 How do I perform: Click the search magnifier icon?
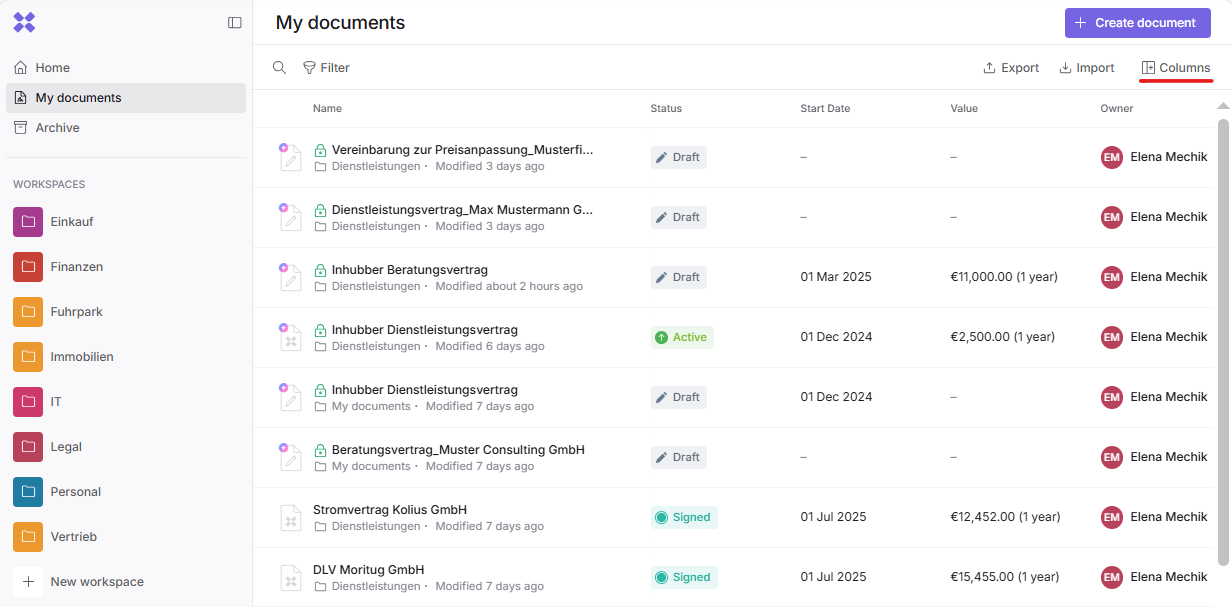click(280, 68)
